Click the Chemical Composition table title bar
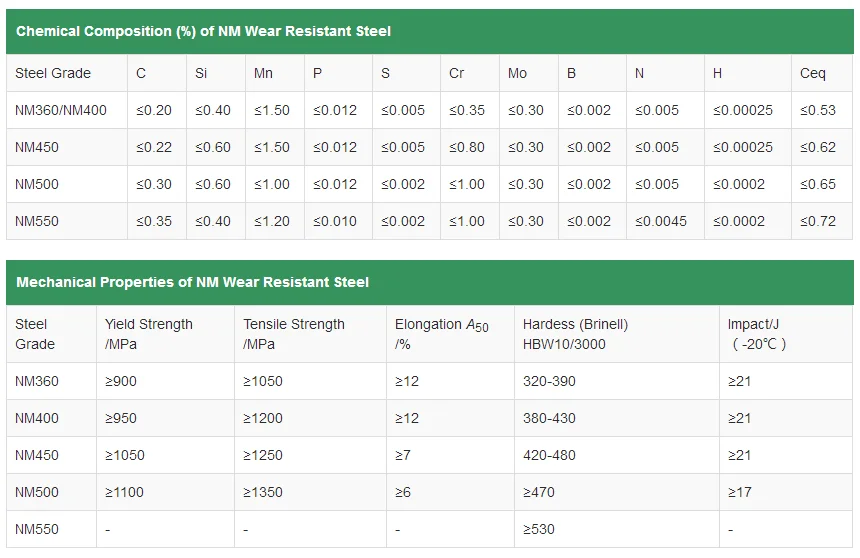860x558 pixels. pyautogui.click(x=203, y=31)
